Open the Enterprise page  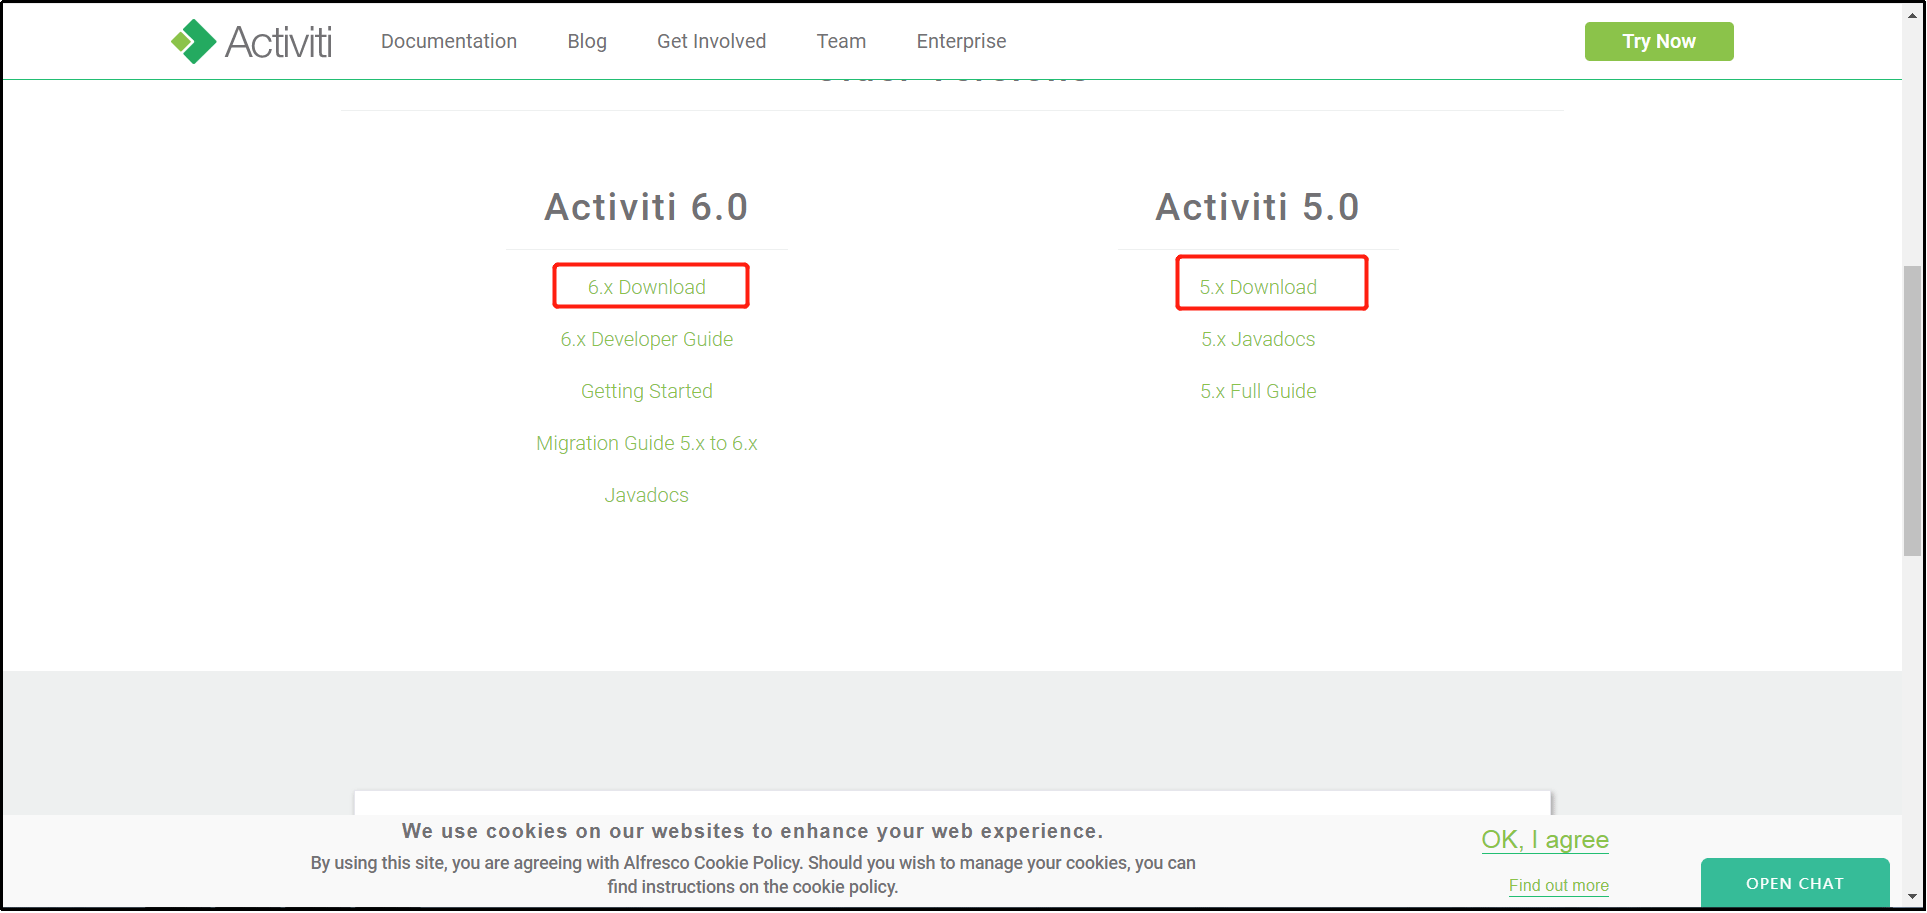(960, 41)
